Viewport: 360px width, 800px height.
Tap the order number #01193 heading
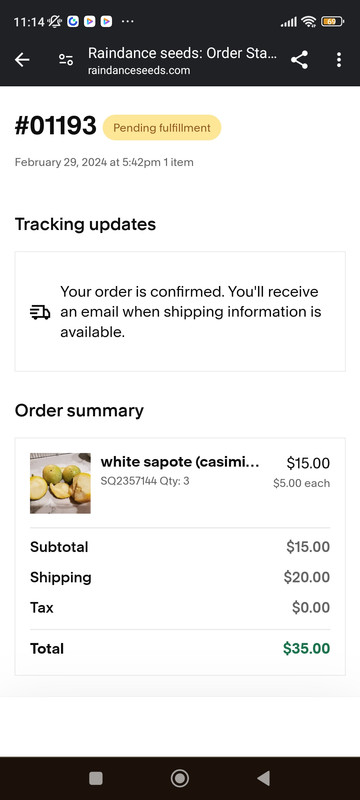coord(56,126)
